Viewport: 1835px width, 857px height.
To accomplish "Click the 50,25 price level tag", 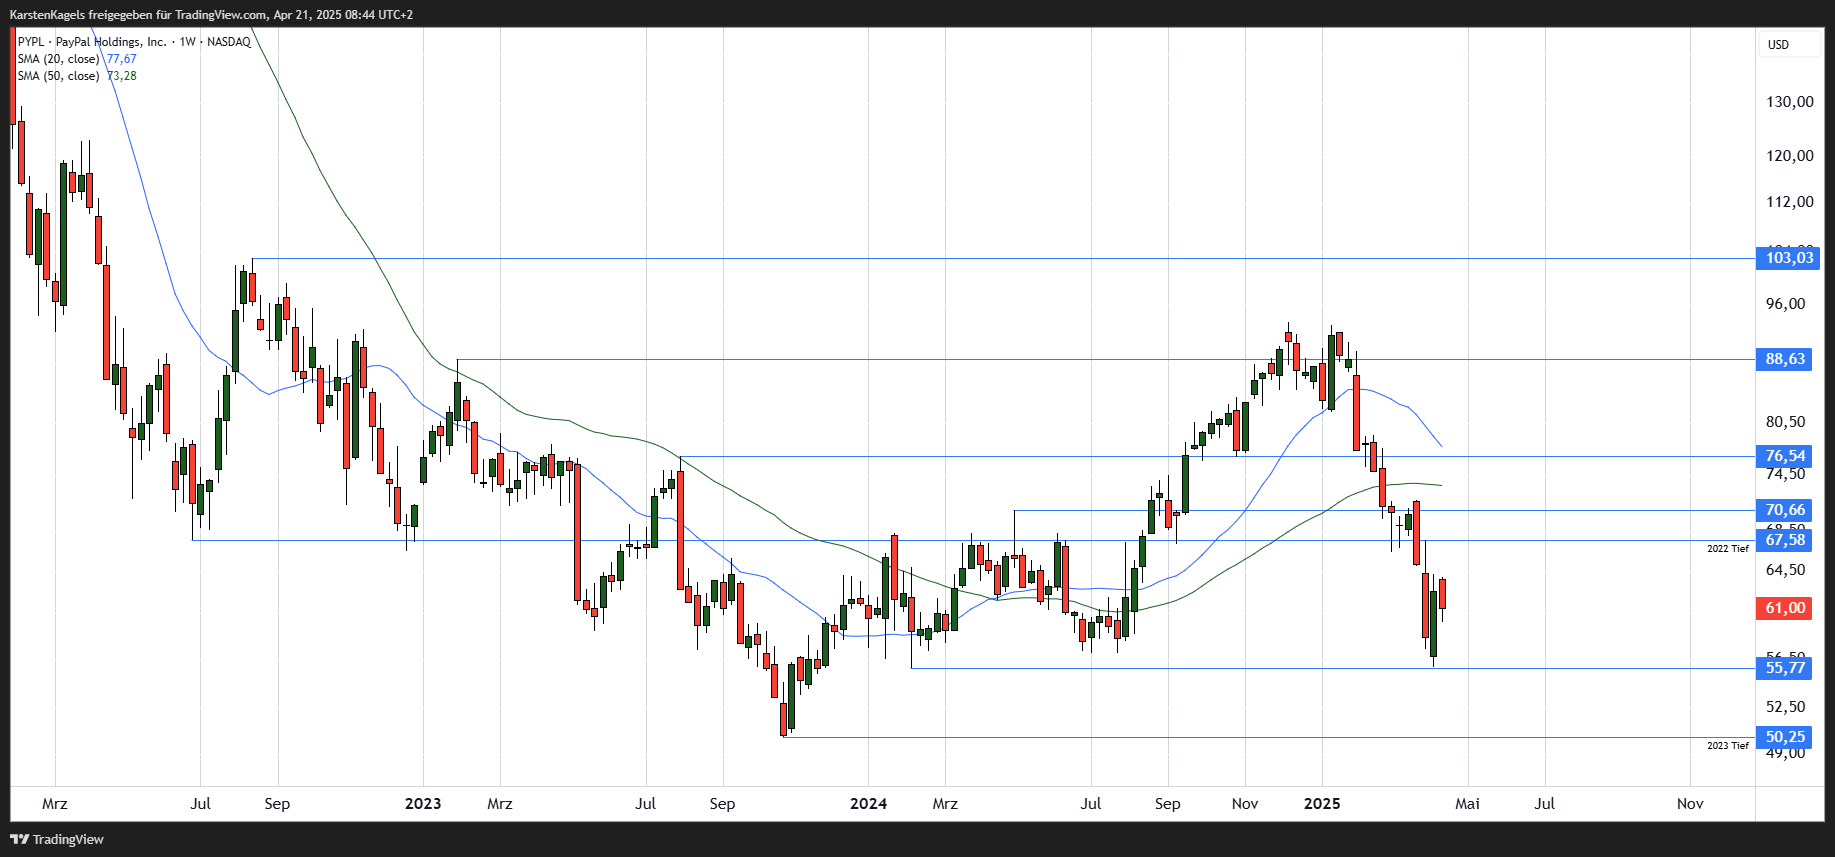I will coord(1785,737).
